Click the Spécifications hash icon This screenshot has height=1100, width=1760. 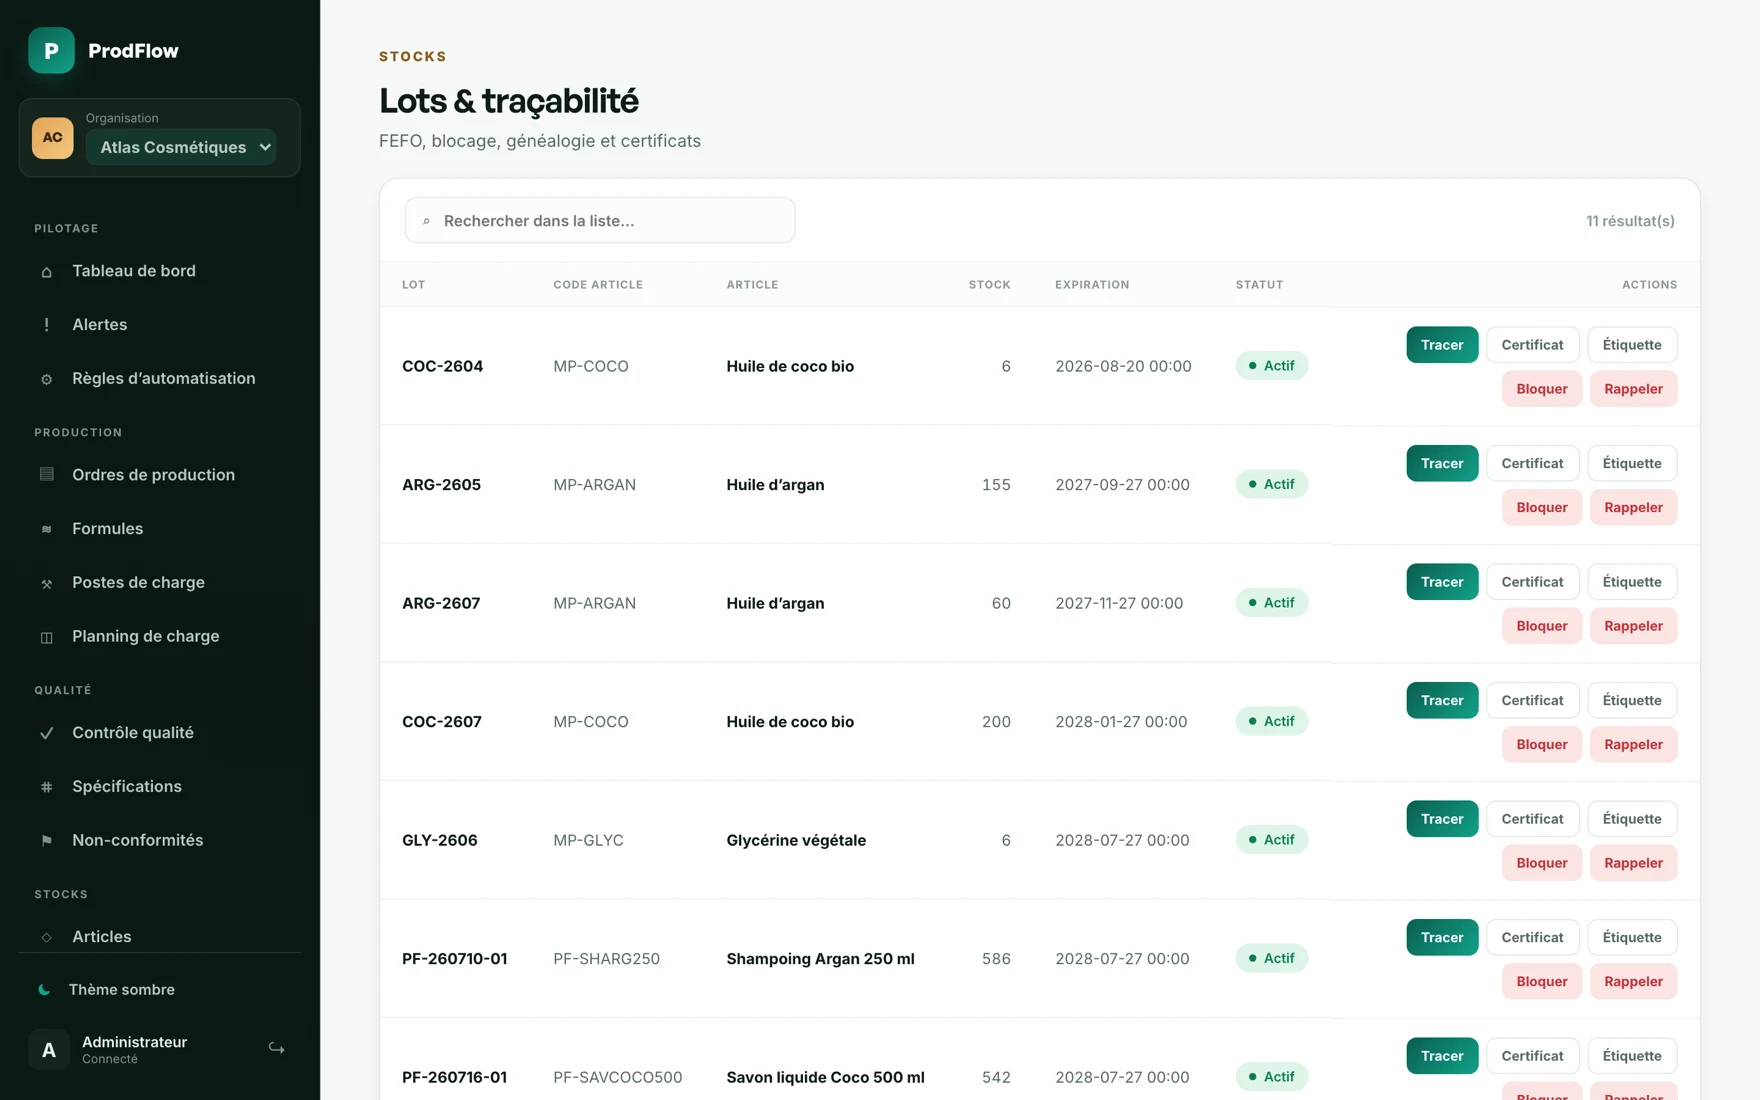click(x=46, y=787)
